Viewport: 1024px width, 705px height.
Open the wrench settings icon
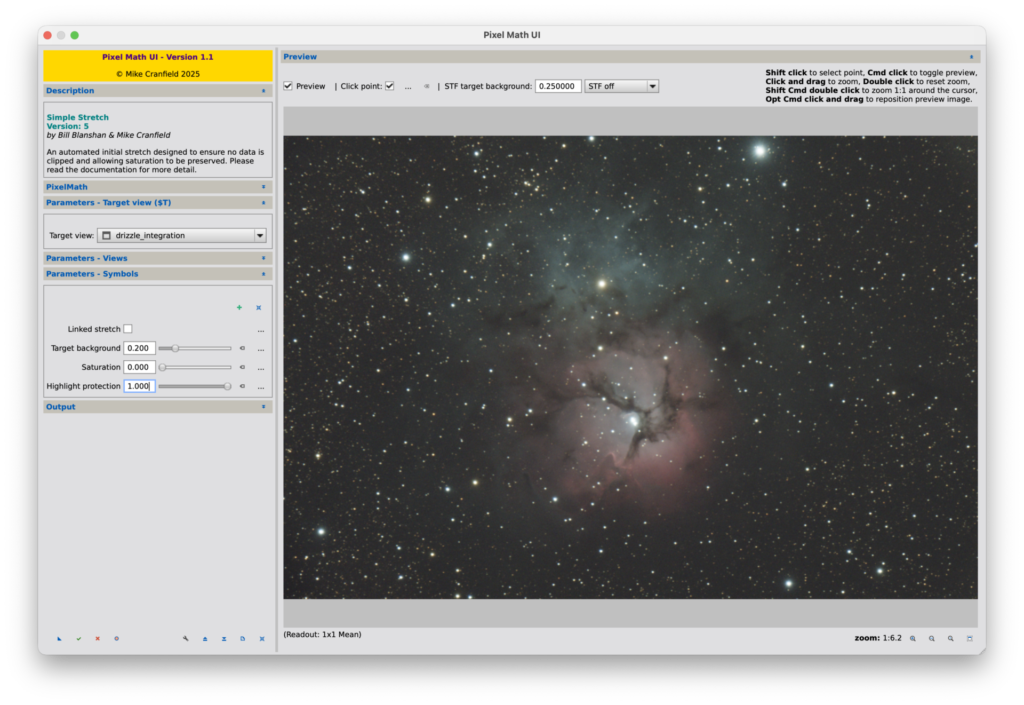[x=185, y=638]
